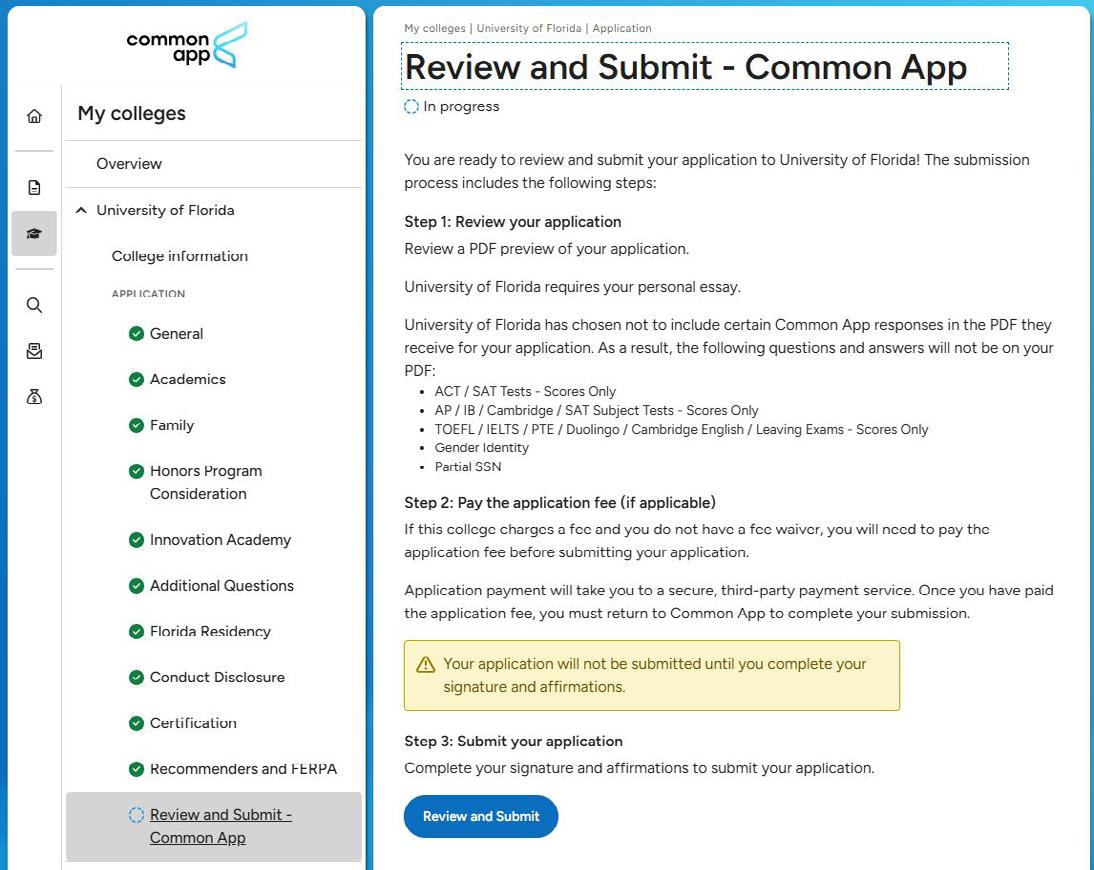The width and height of the screenshot is (1094, 870).
Task: Open the Home dashboard icon
Action: [34, 116]
